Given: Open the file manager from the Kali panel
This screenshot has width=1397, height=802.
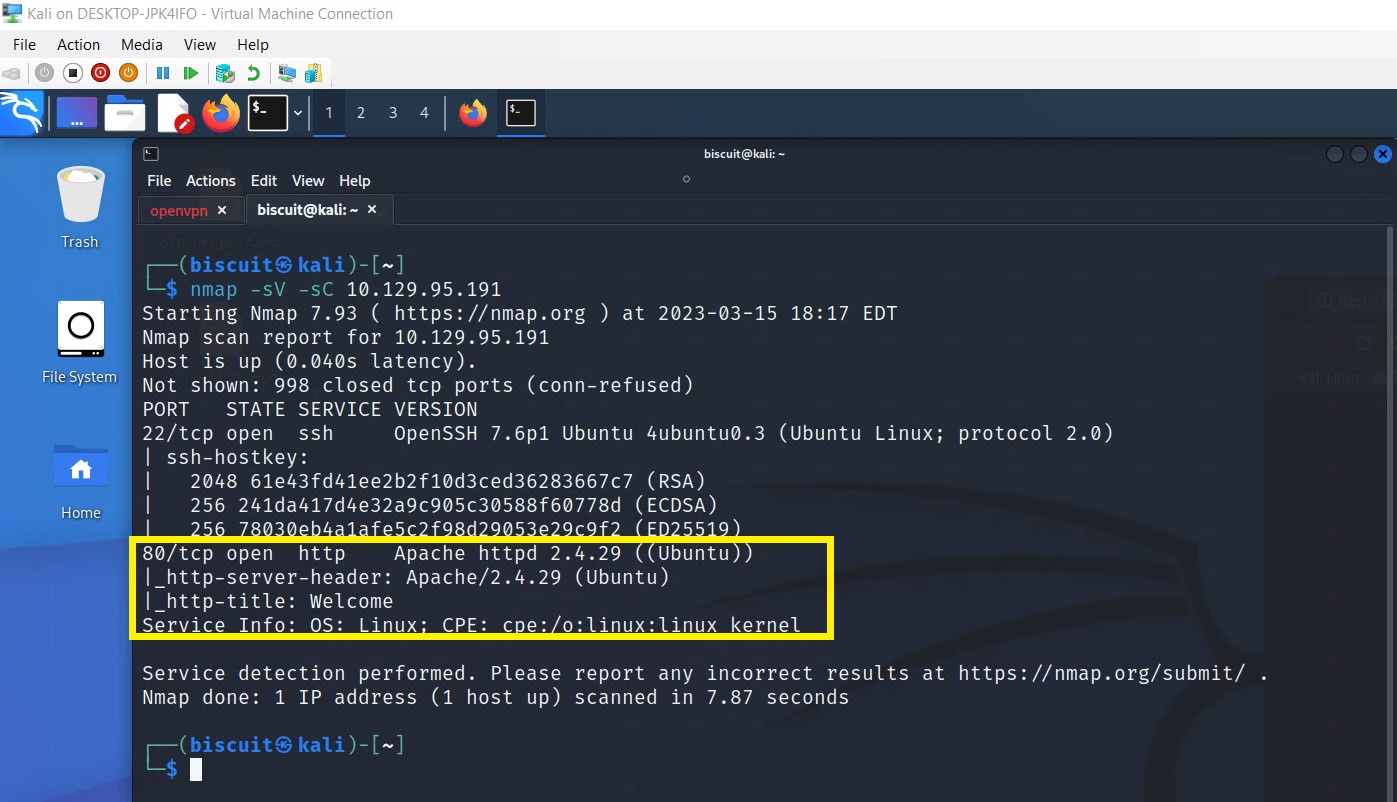Looking at the screenshot, I should pyautogui.click(x=125, y=113).
